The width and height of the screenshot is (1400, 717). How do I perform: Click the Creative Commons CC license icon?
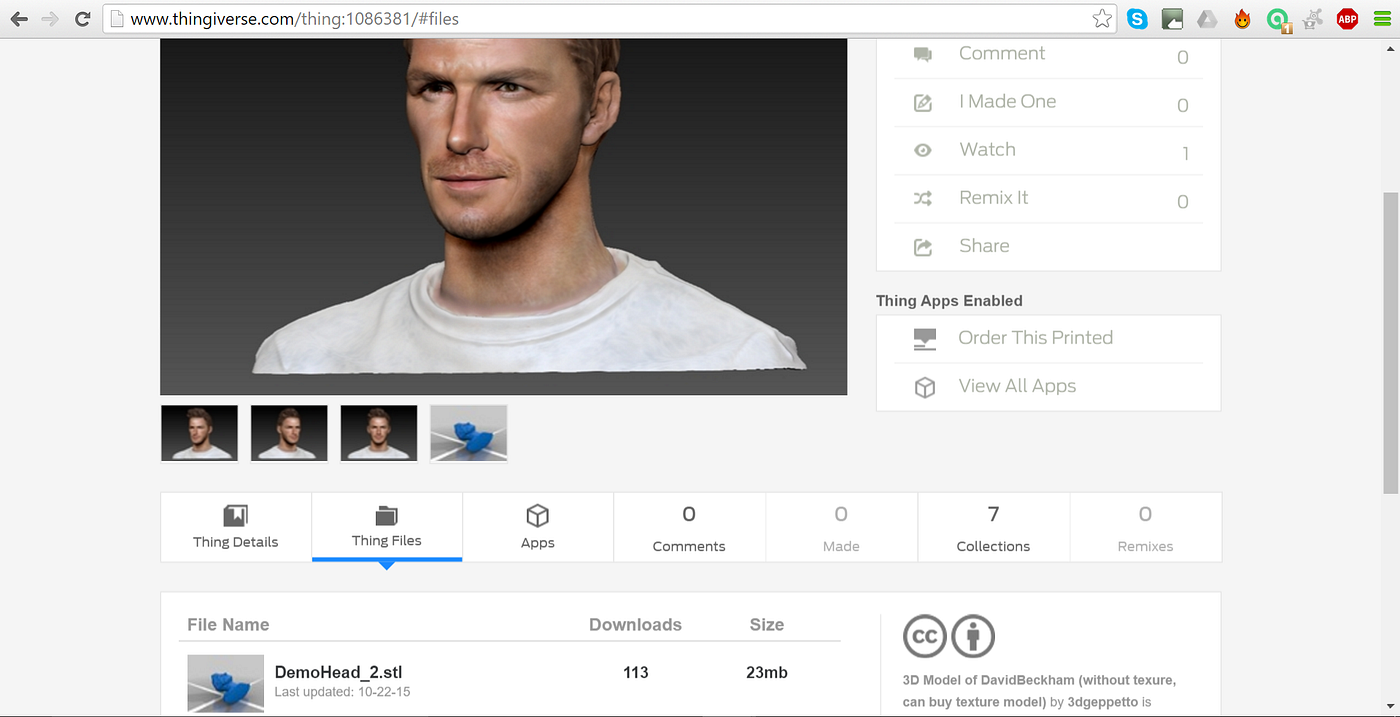pos(925,636)
